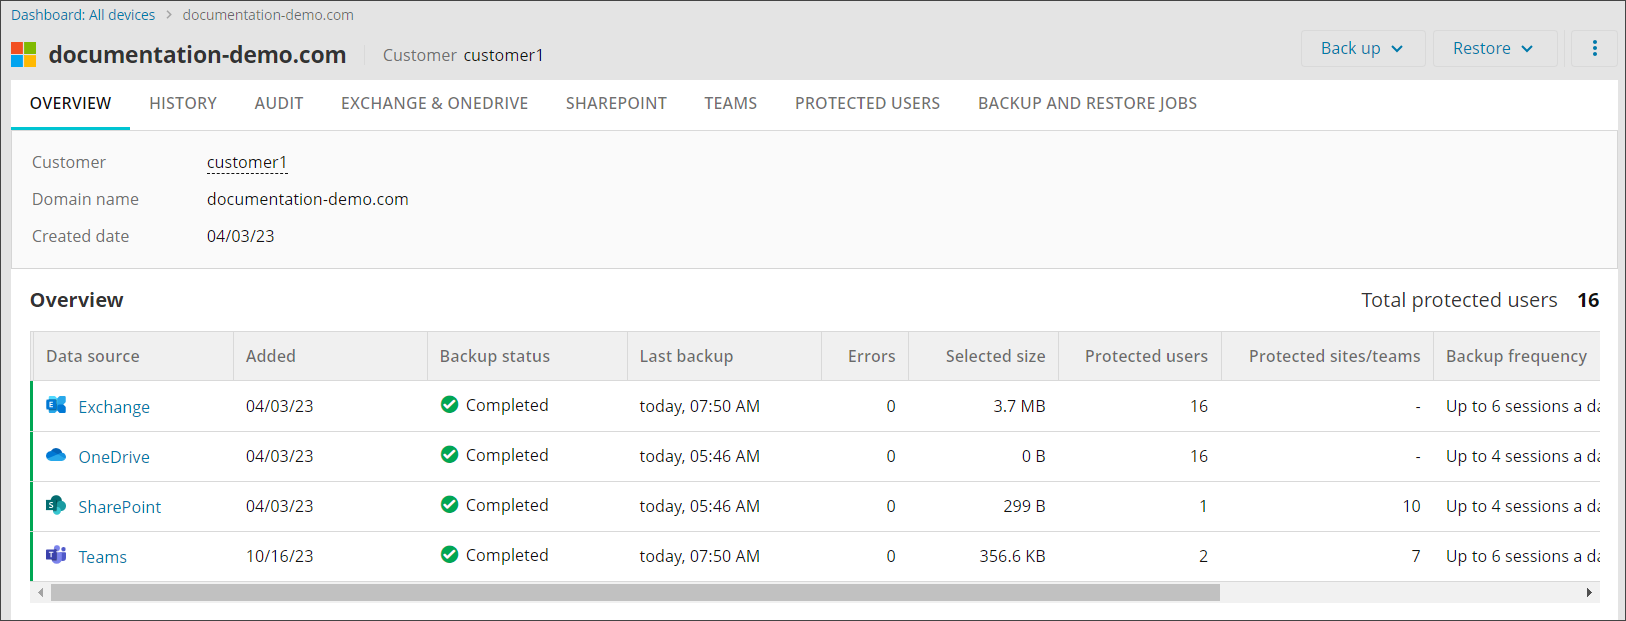Open the three-dot more actions menu
The height and width of the screenshot is (621, 1626).
click(1594, 48)
